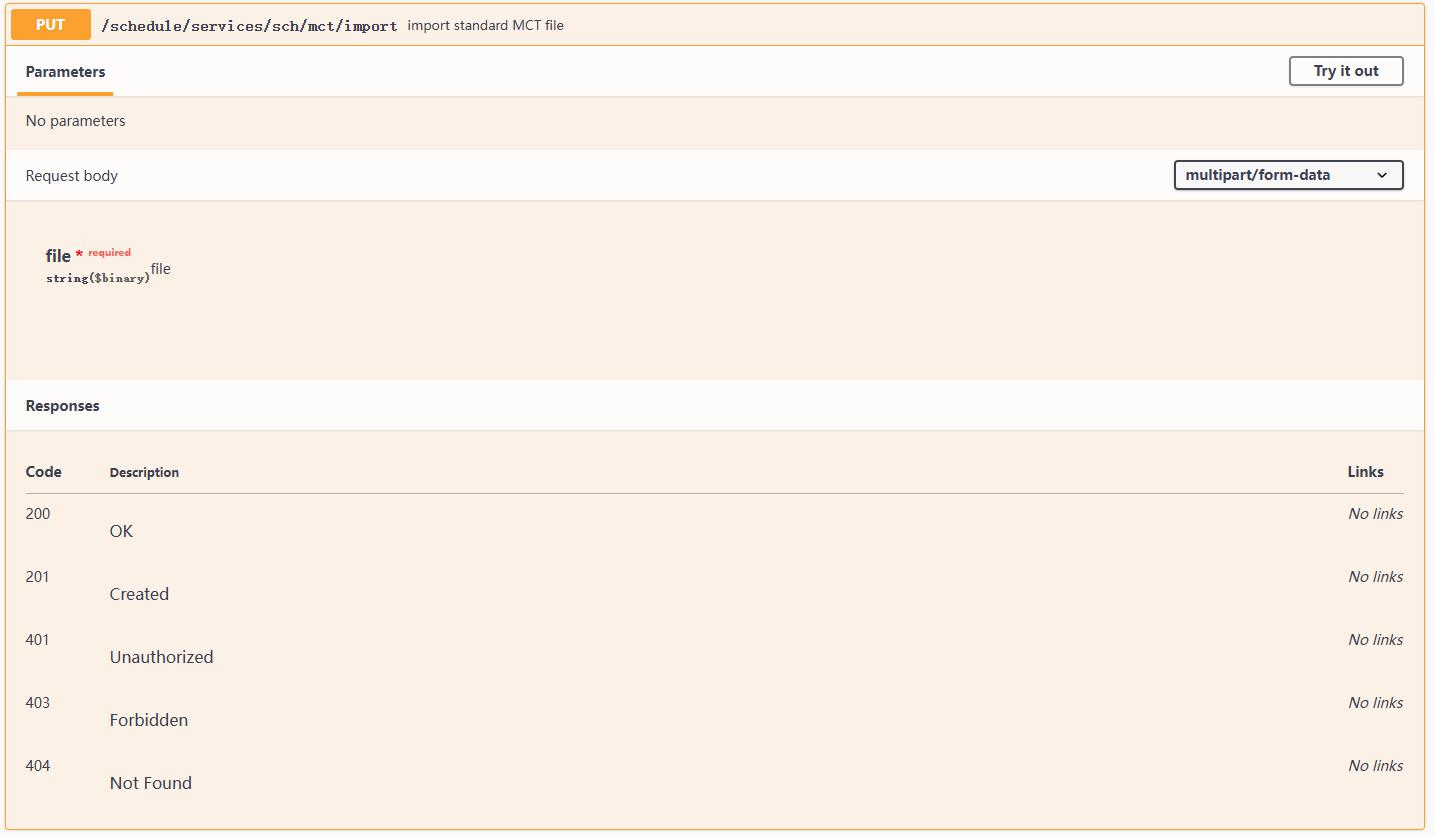1435x837 pixels.
Task: Click the string($binary) type label
Action: pos(98,278)
